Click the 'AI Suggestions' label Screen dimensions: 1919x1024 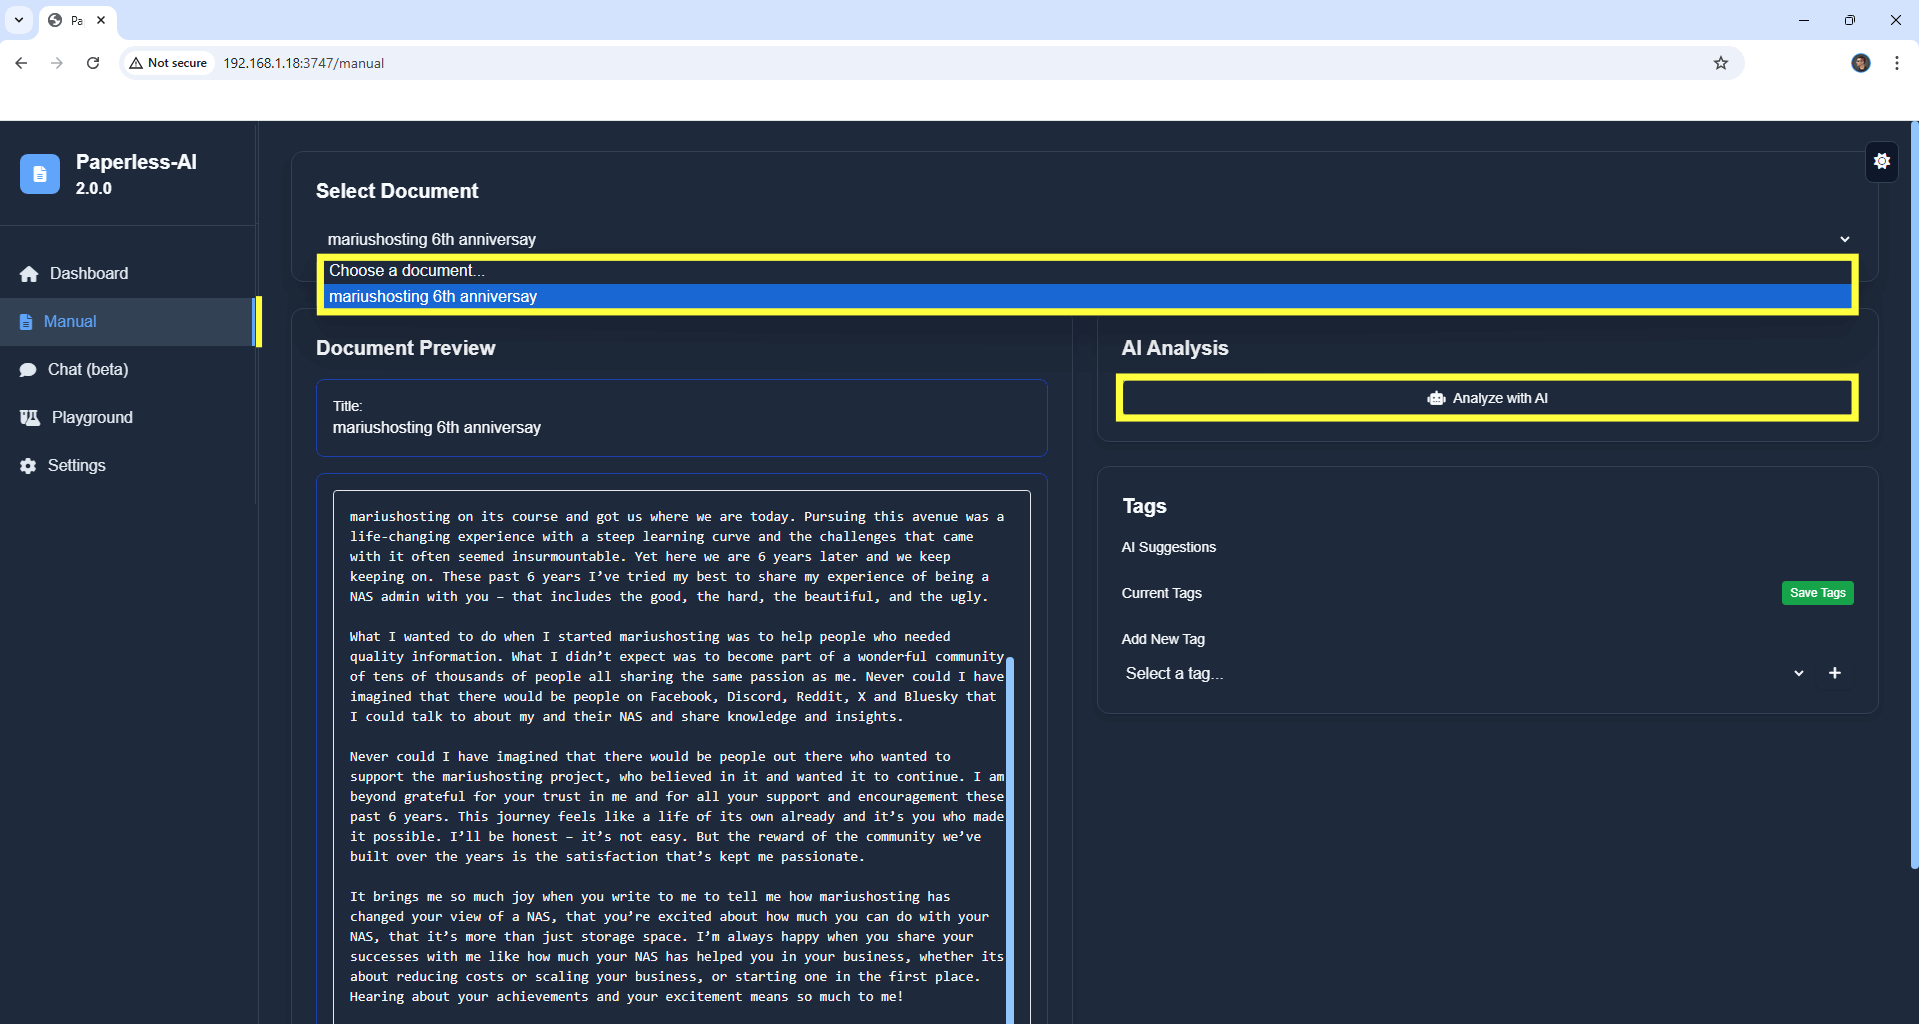tap(1169, 547)
